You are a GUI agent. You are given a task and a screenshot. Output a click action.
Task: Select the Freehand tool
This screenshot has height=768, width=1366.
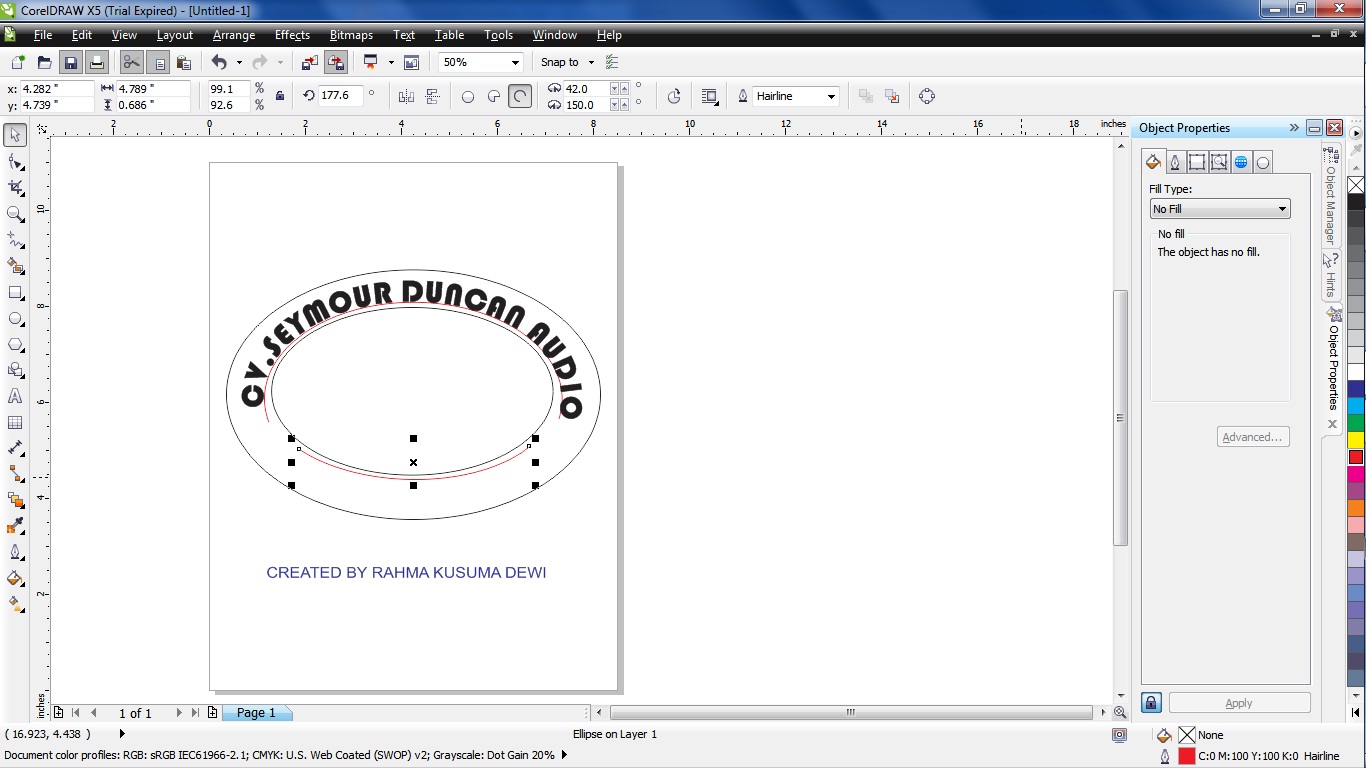[x=15, y=240]
